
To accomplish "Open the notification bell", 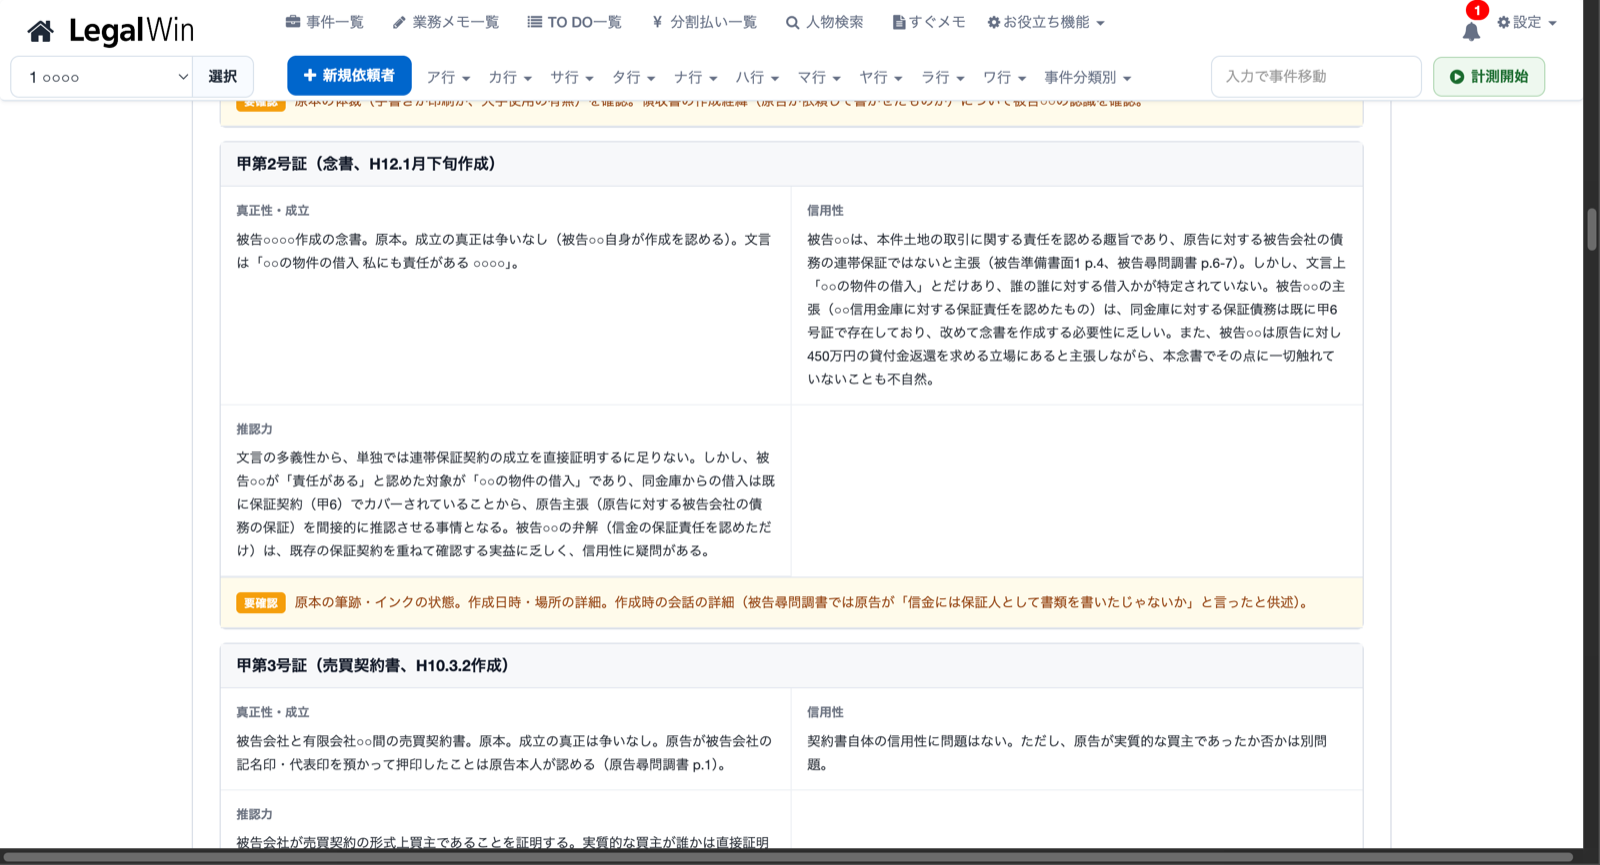I will pos(1471,31).
